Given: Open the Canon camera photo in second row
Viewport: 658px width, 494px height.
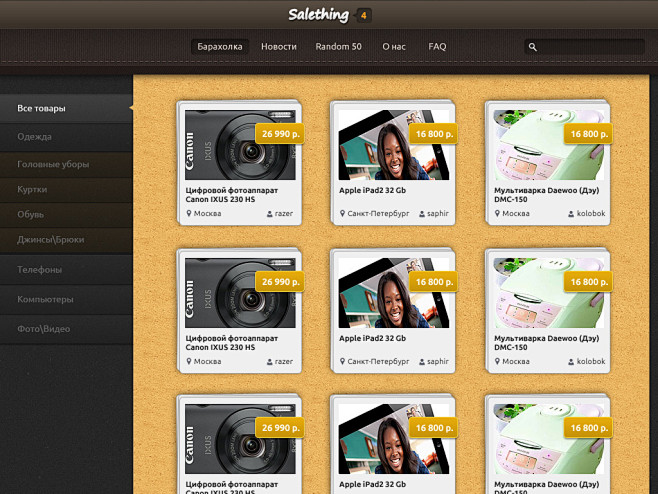Looking at the screenshot, I should pyautogui.click(x=240, y=293).
